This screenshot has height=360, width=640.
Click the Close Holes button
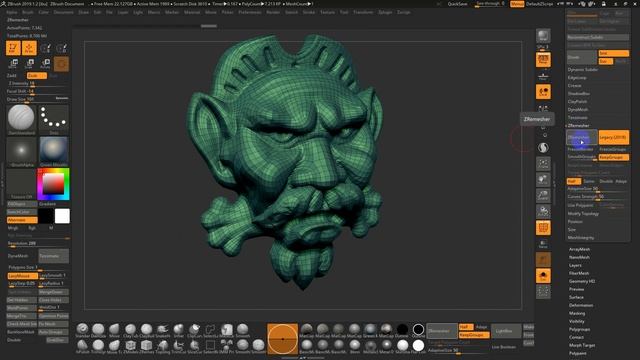tap(53, 300)
